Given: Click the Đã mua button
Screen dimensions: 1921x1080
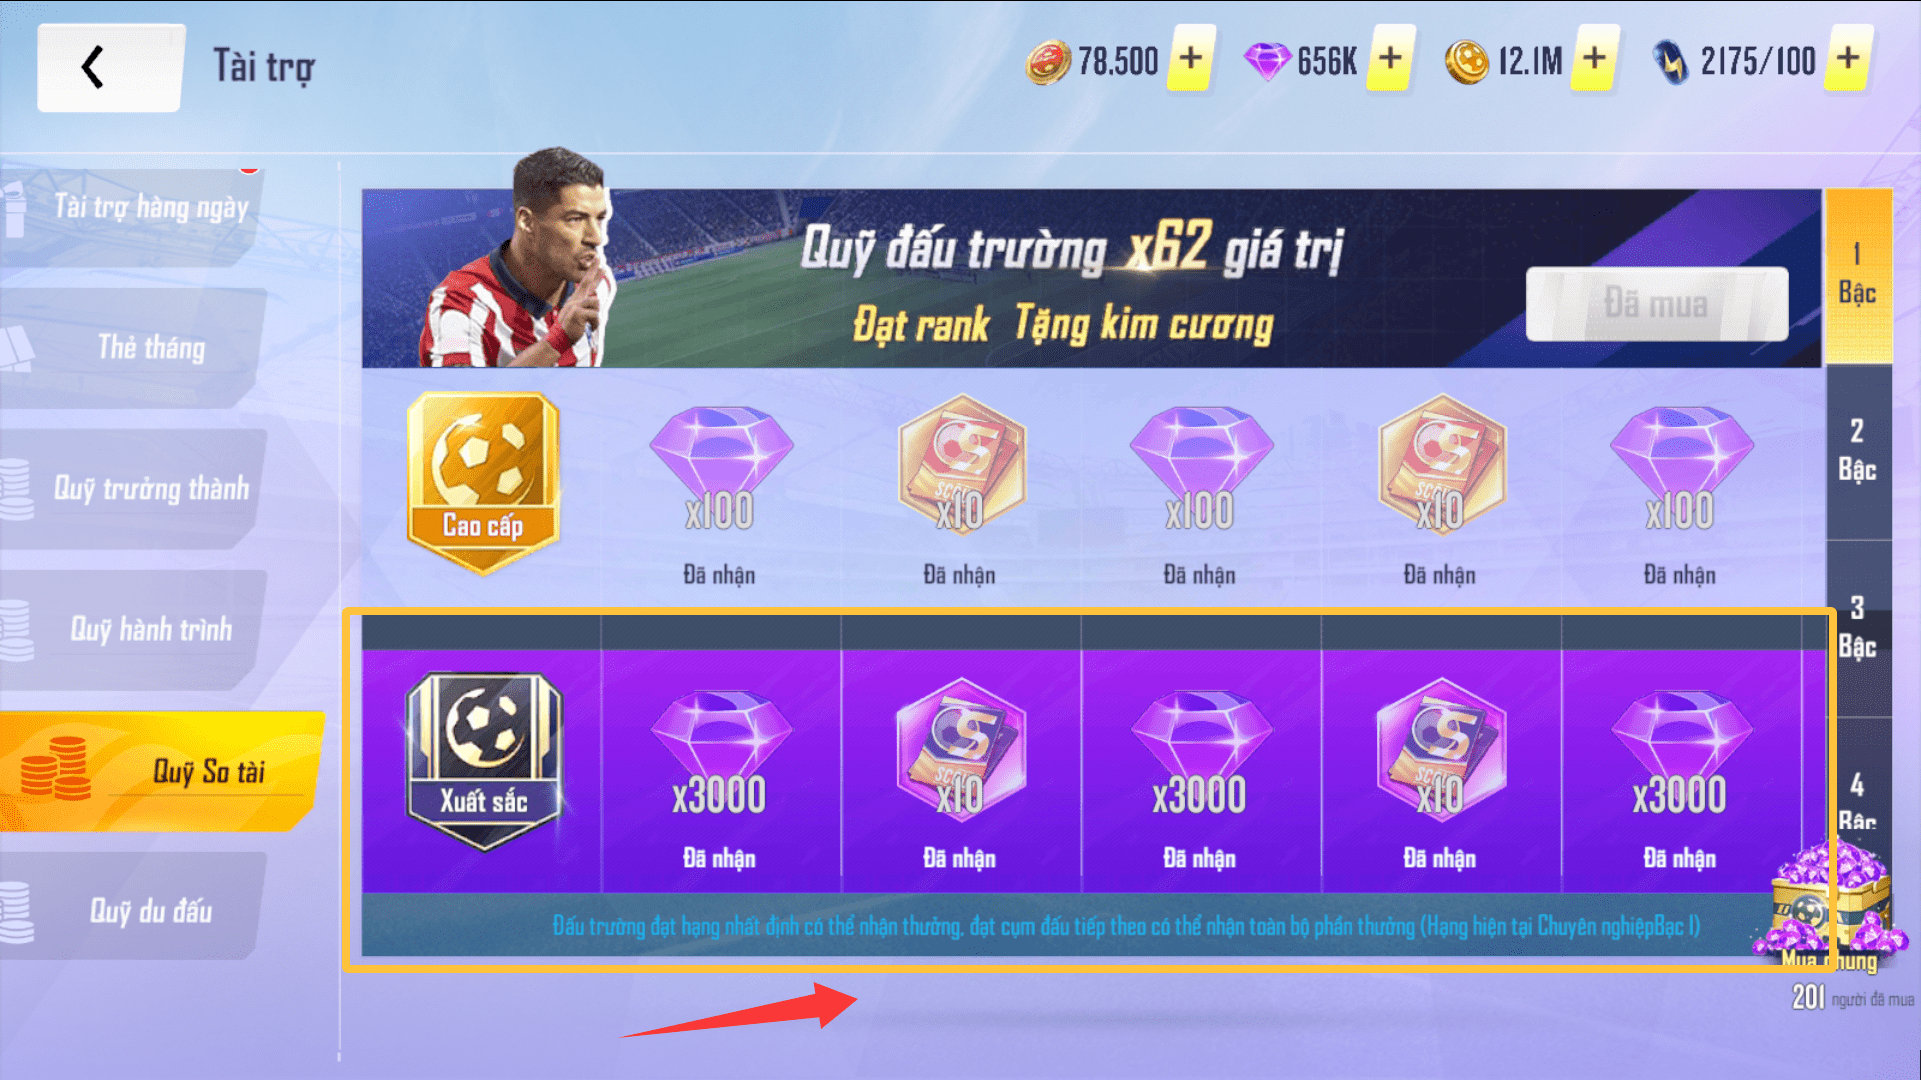Looking at the screenshot, I should (1656, 304).
